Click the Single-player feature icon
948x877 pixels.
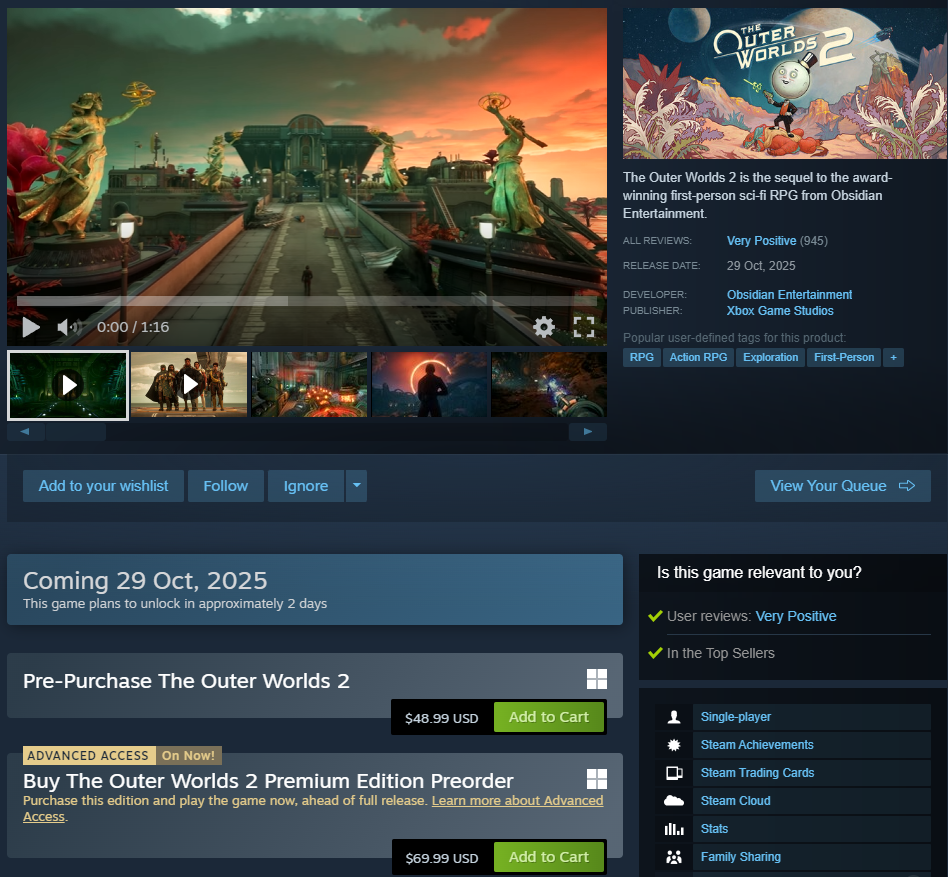pos(674,717)
